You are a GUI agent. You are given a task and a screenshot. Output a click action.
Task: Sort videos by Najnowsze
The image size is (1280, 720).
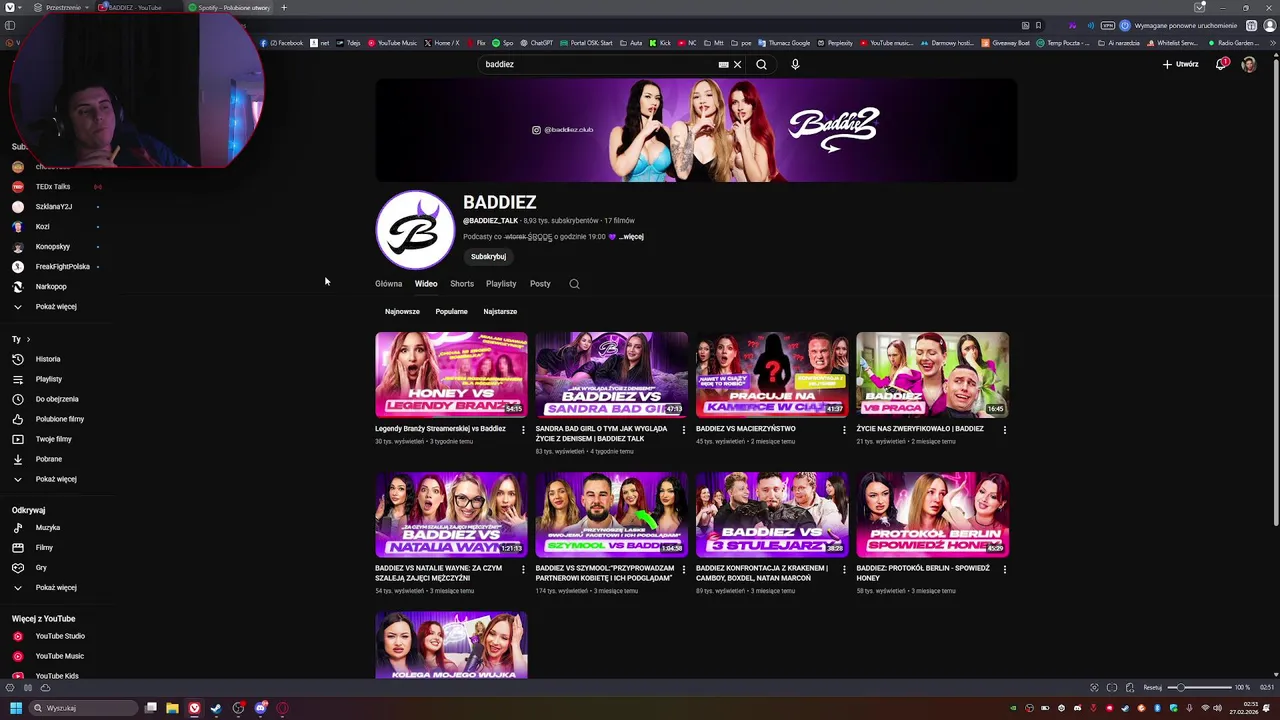tap(402, 311)
